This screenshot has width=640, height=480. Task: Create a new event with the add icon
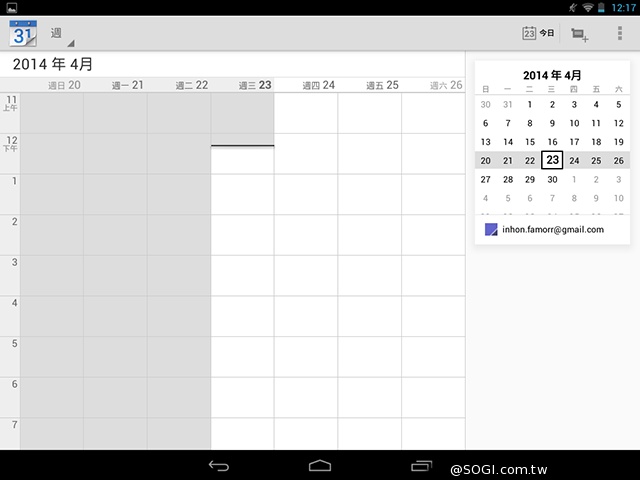point(580,34)
